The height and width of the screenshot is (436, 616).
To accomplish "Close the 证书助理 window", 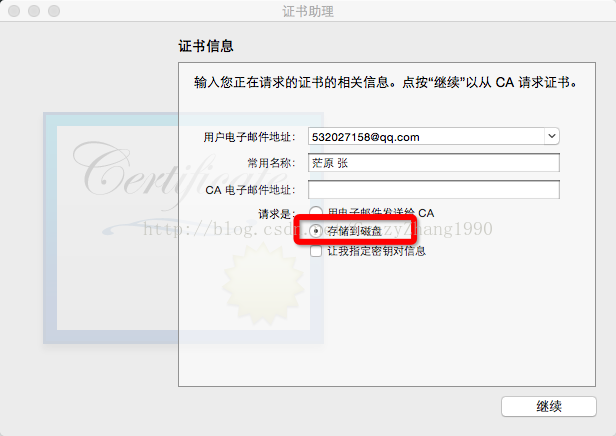I will (x=14, y=11).
